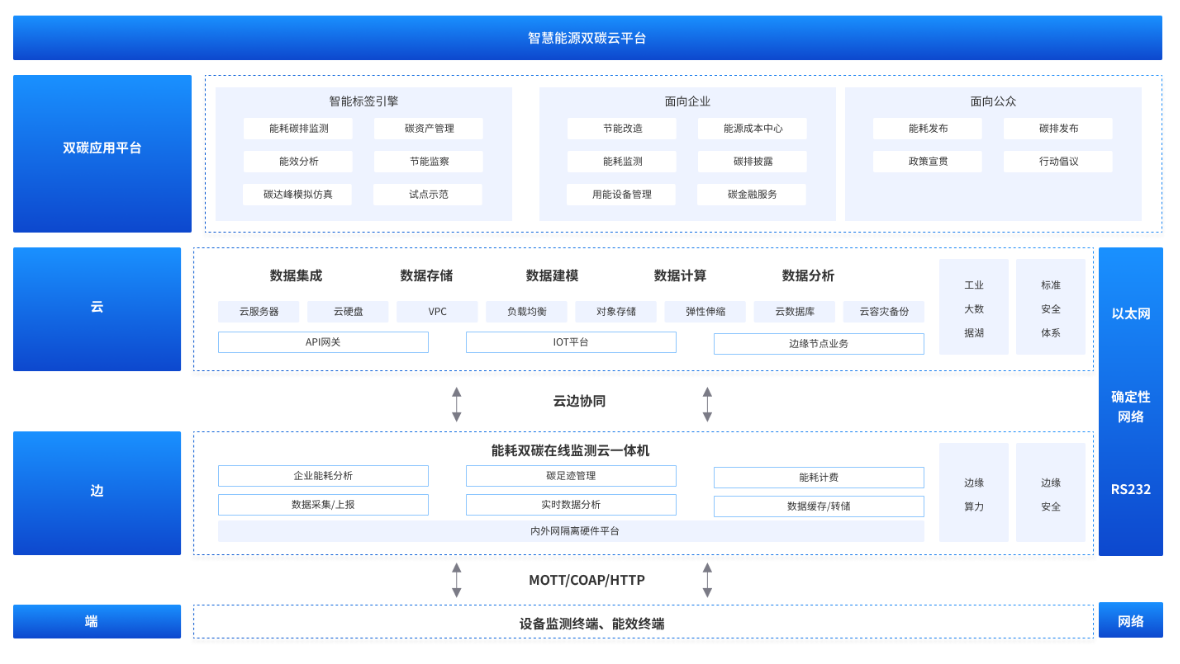Click the 数据采集/上报 box
This screenshot has width=1180, height=664.
[x=323, y=504]
